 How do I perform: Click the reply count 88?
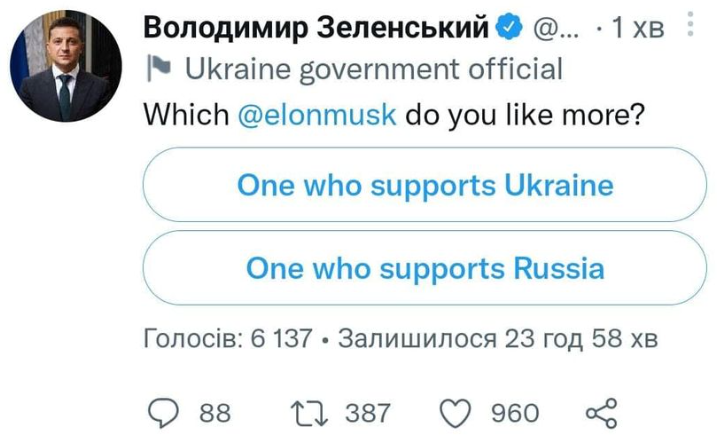pos(215,413)
